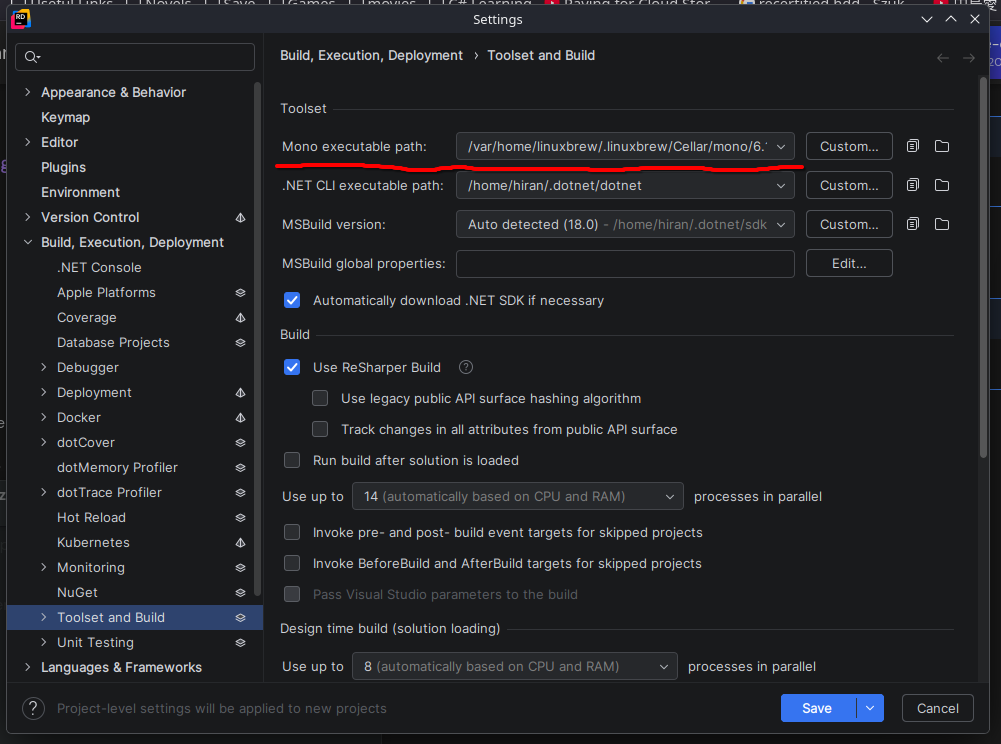Copy the Mono executable path with copy icon

(913, 146)
